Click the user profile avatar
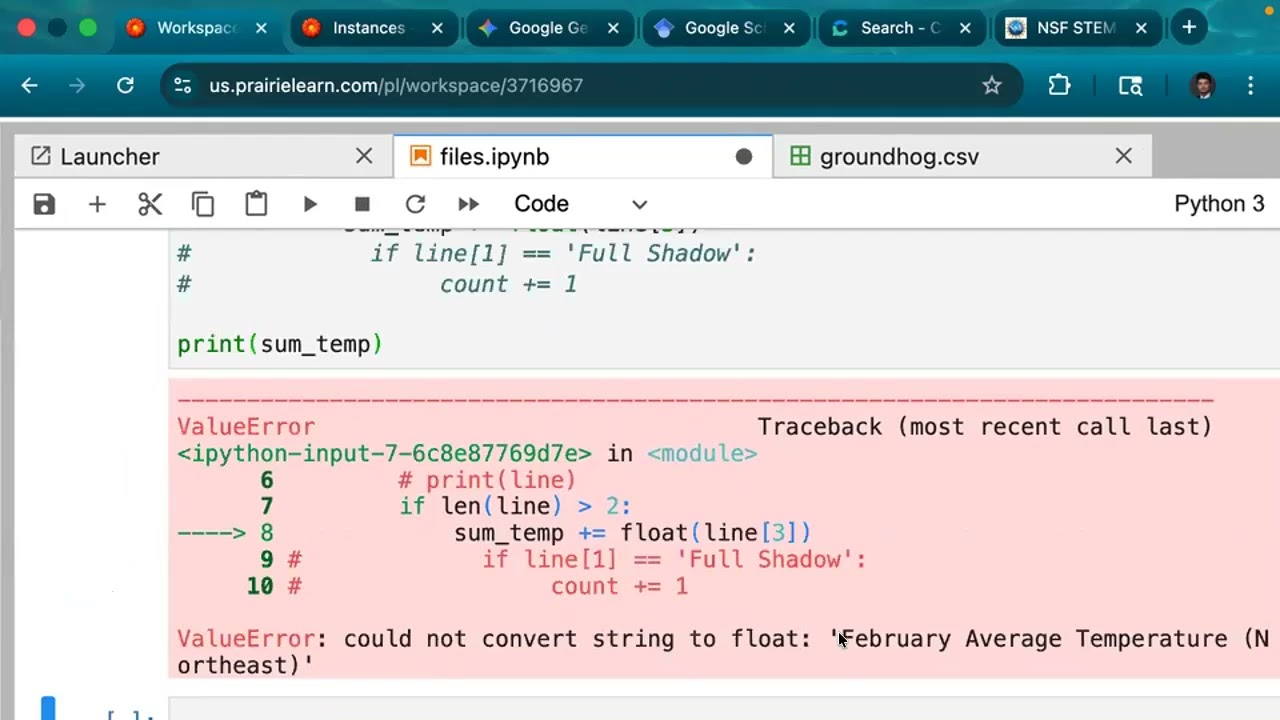This screenshot has height=720, width=1280. click(x=1203, y=86)
